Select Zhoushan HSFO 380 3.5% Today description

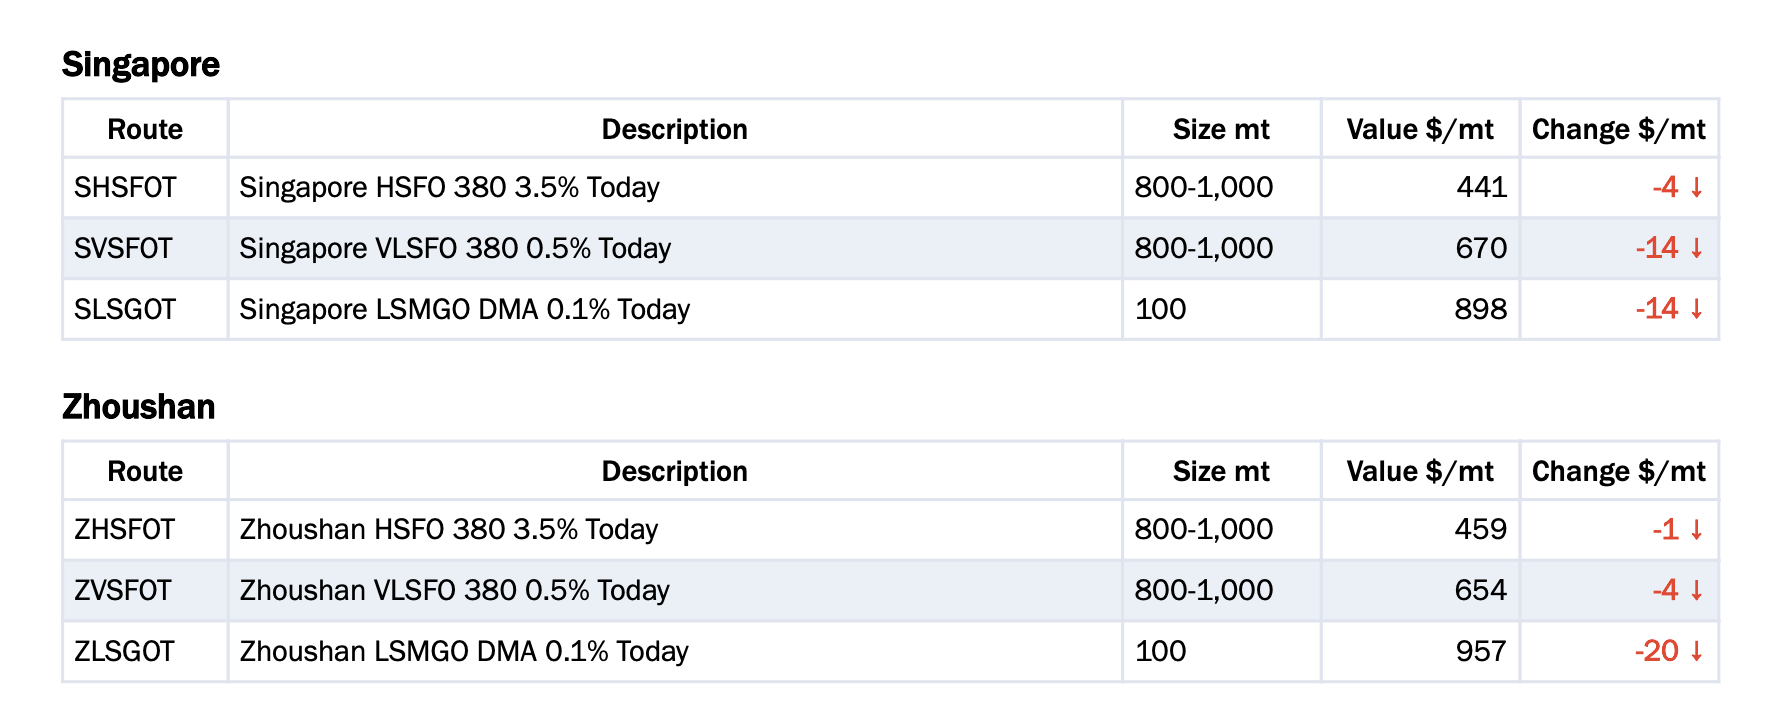click(449, 529)
